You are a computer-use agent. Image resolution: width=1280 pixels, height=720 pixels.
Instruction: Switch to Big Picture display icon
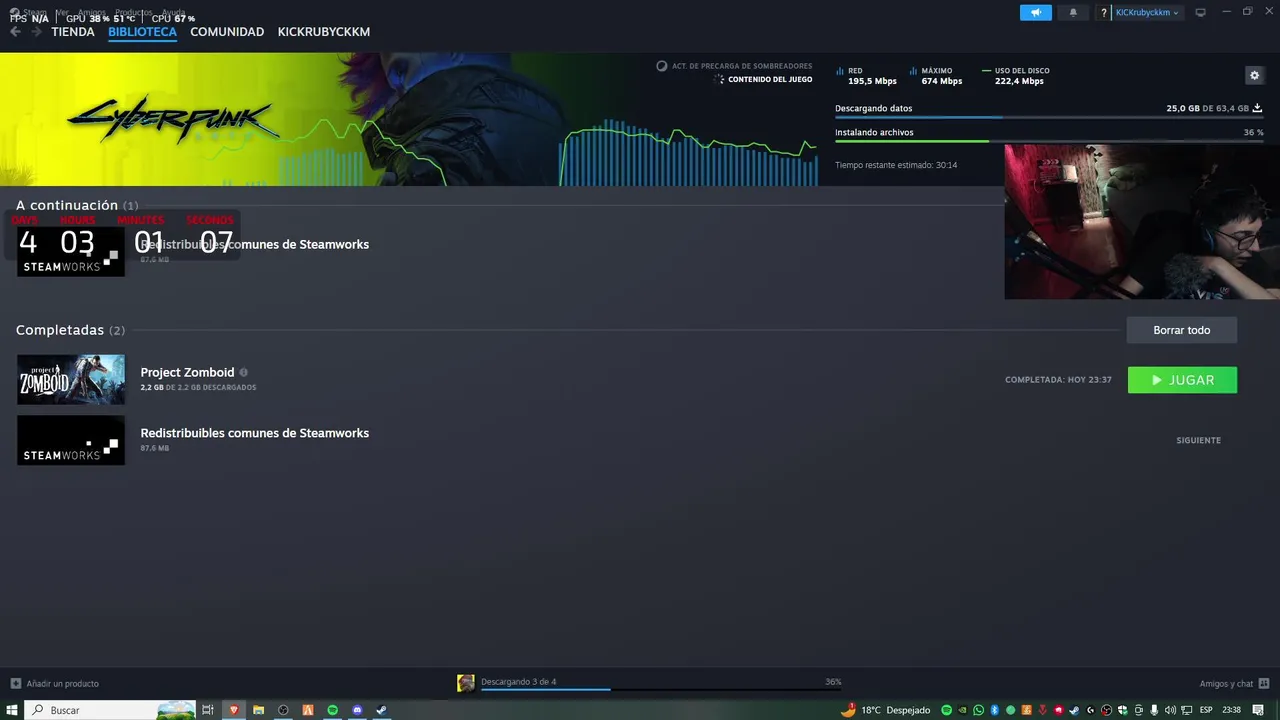(x=1200, y=12)
